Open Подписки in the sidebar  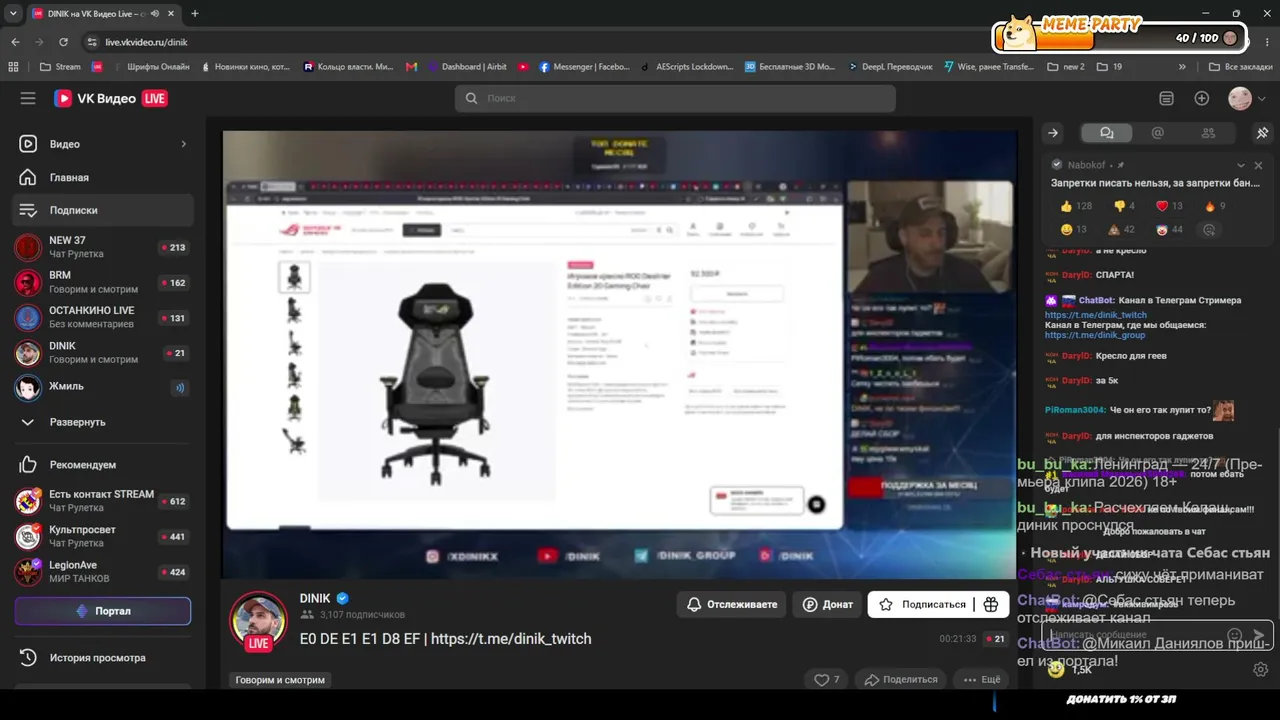tap(103, 210)
